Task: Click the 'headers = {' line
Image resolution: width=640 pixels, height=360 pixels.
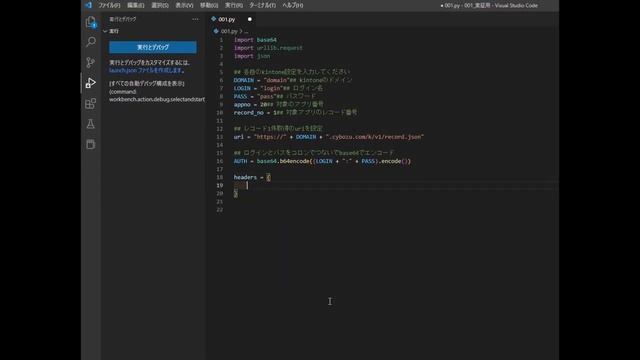Action: coord(252,177)
